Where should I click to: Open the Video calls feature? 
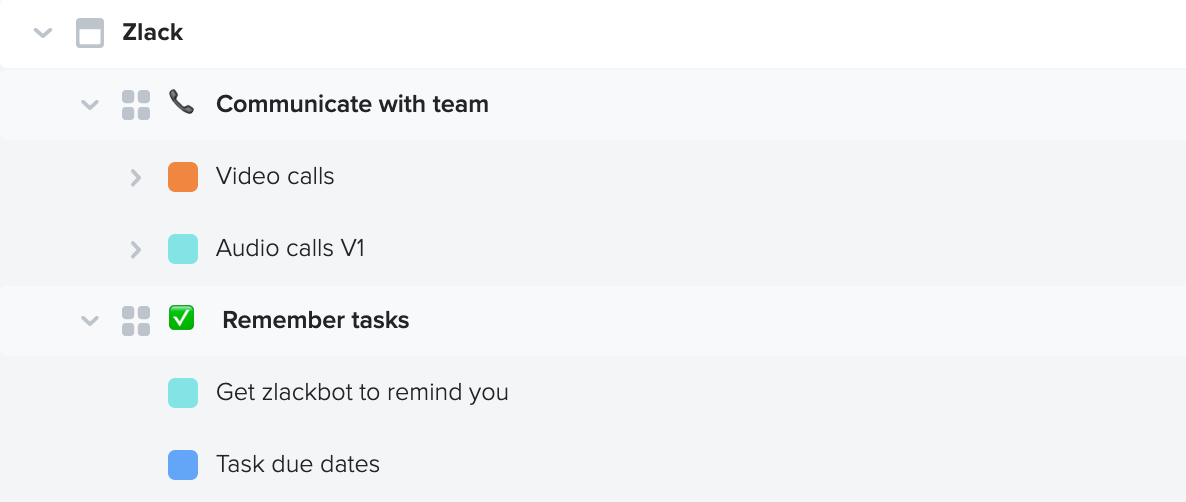coord(275,176)
